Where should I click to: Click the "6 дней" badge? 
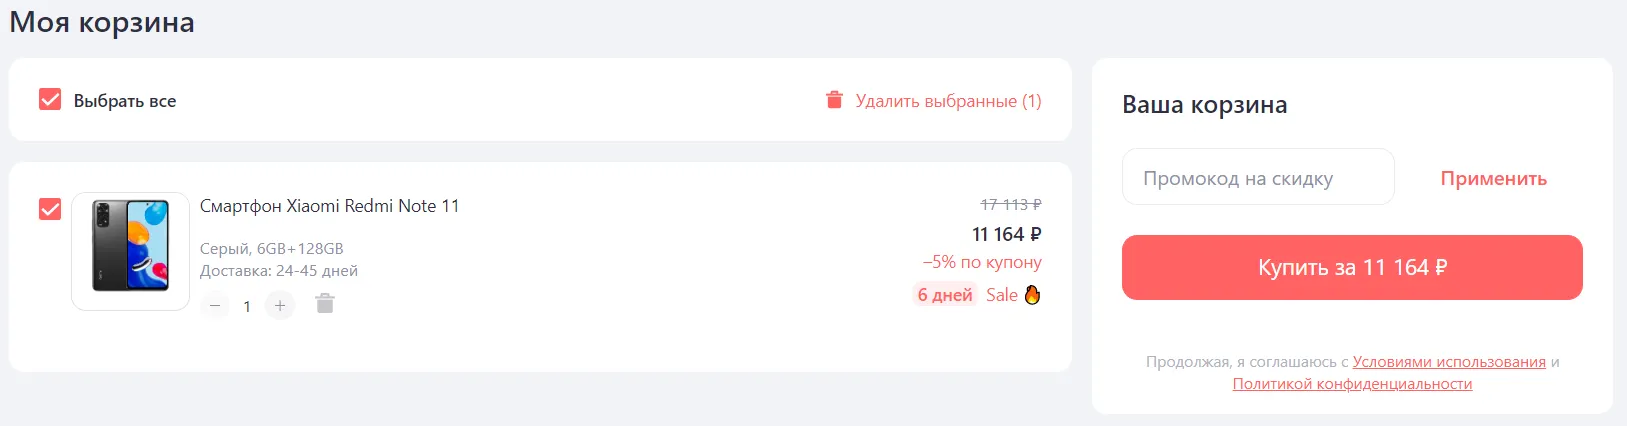pyautogui.click(x=945, y=295)
